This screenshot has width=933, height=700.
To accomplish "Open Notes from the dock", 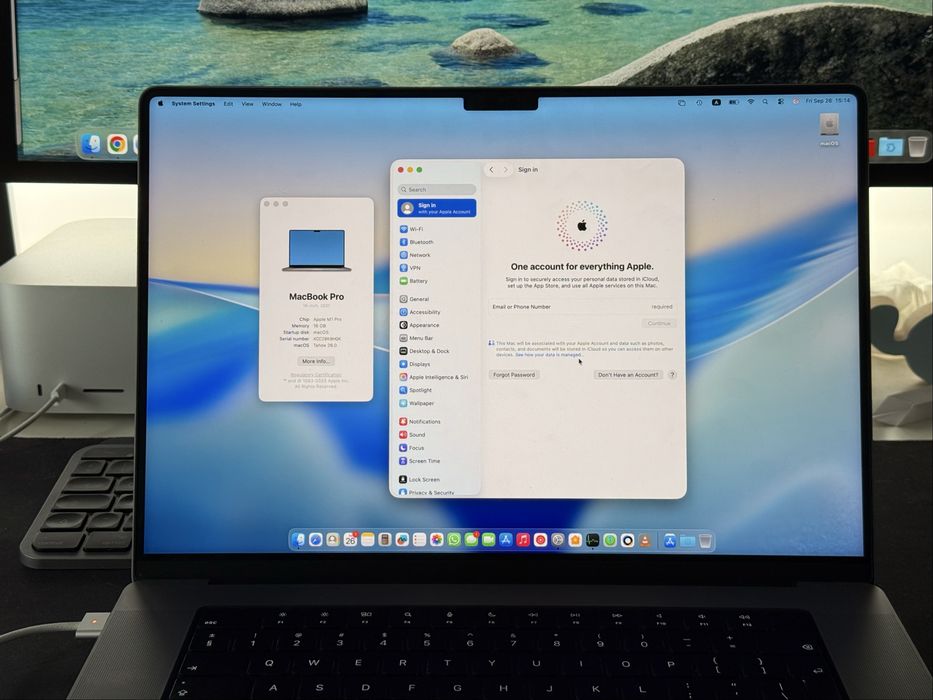I will click(368, 540).
